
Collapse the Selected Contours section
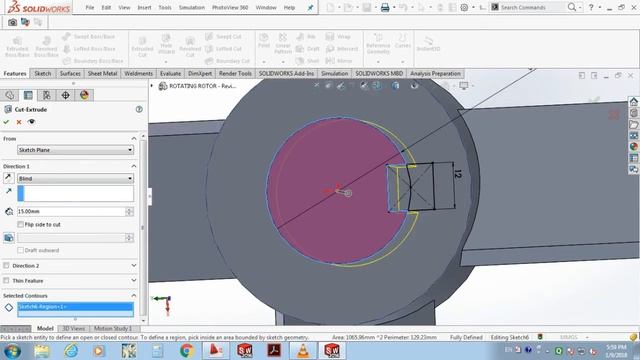pyautogui.click(x=133, y=296)
